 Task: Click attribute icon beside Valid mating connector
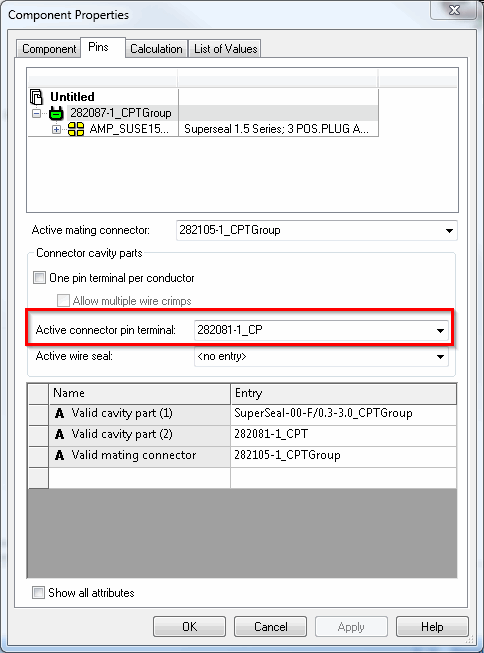click(60, 455)
